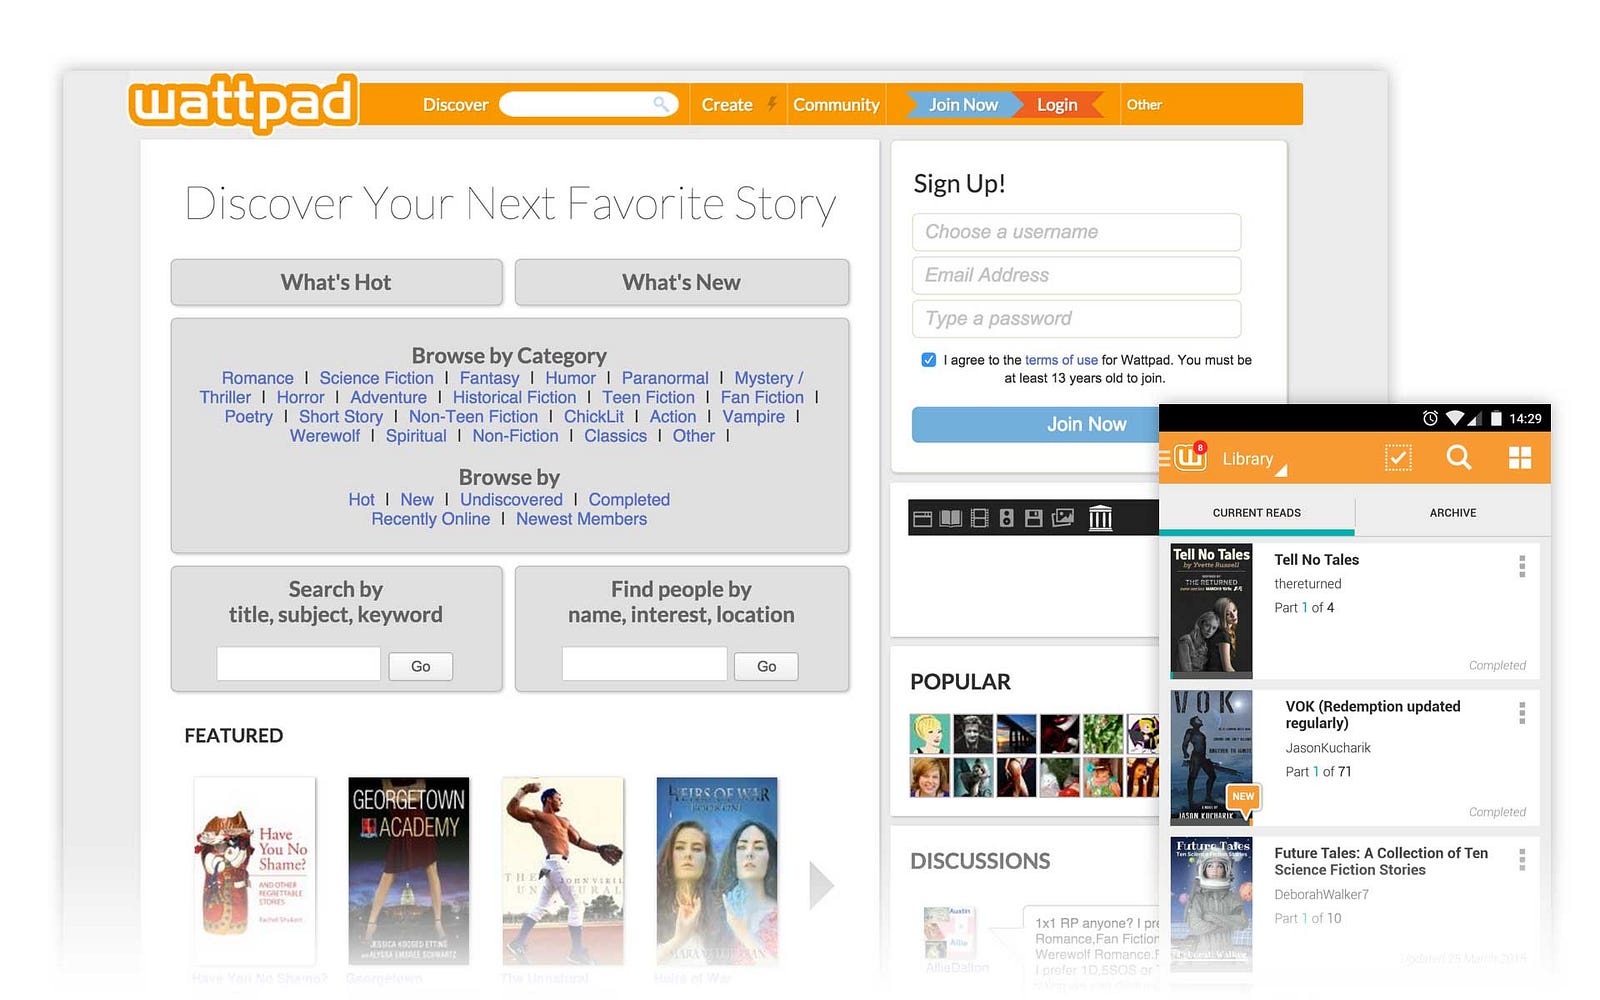Switch to grid view in mobile Library
1600x1000 pixels.
tap(1520, 458)
